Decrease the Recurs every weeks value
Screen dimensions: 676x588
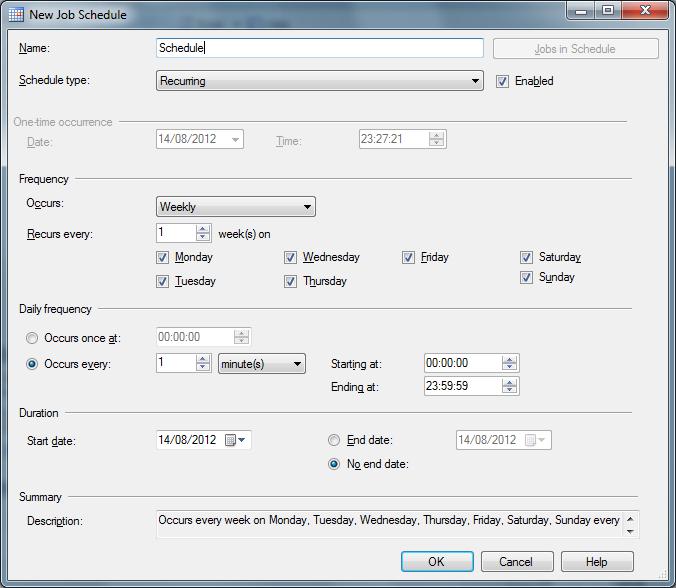click(203, 237)
